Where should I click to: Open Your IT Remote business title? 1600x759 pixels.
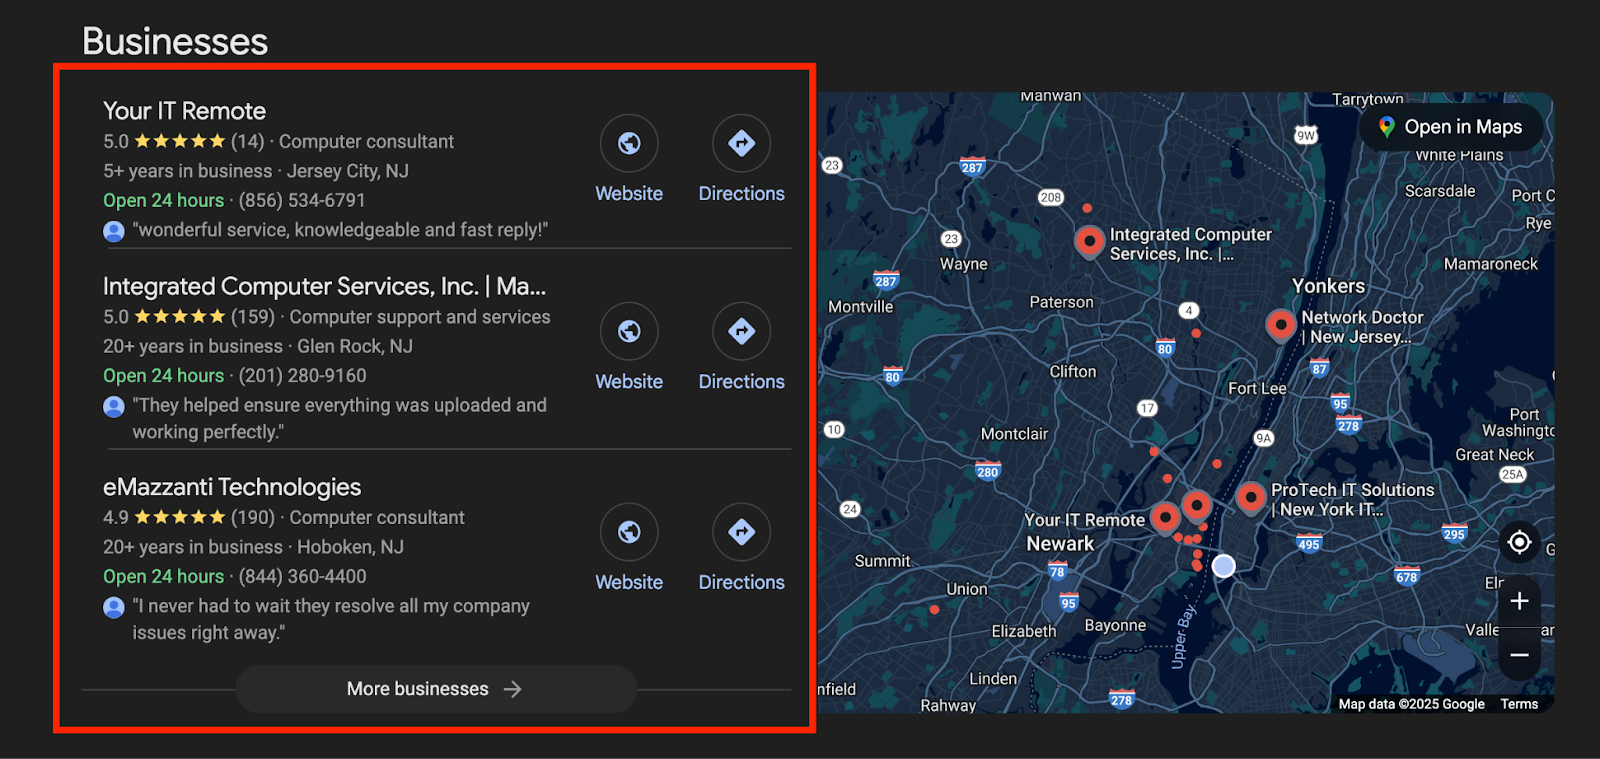click(x=184, y=111)
